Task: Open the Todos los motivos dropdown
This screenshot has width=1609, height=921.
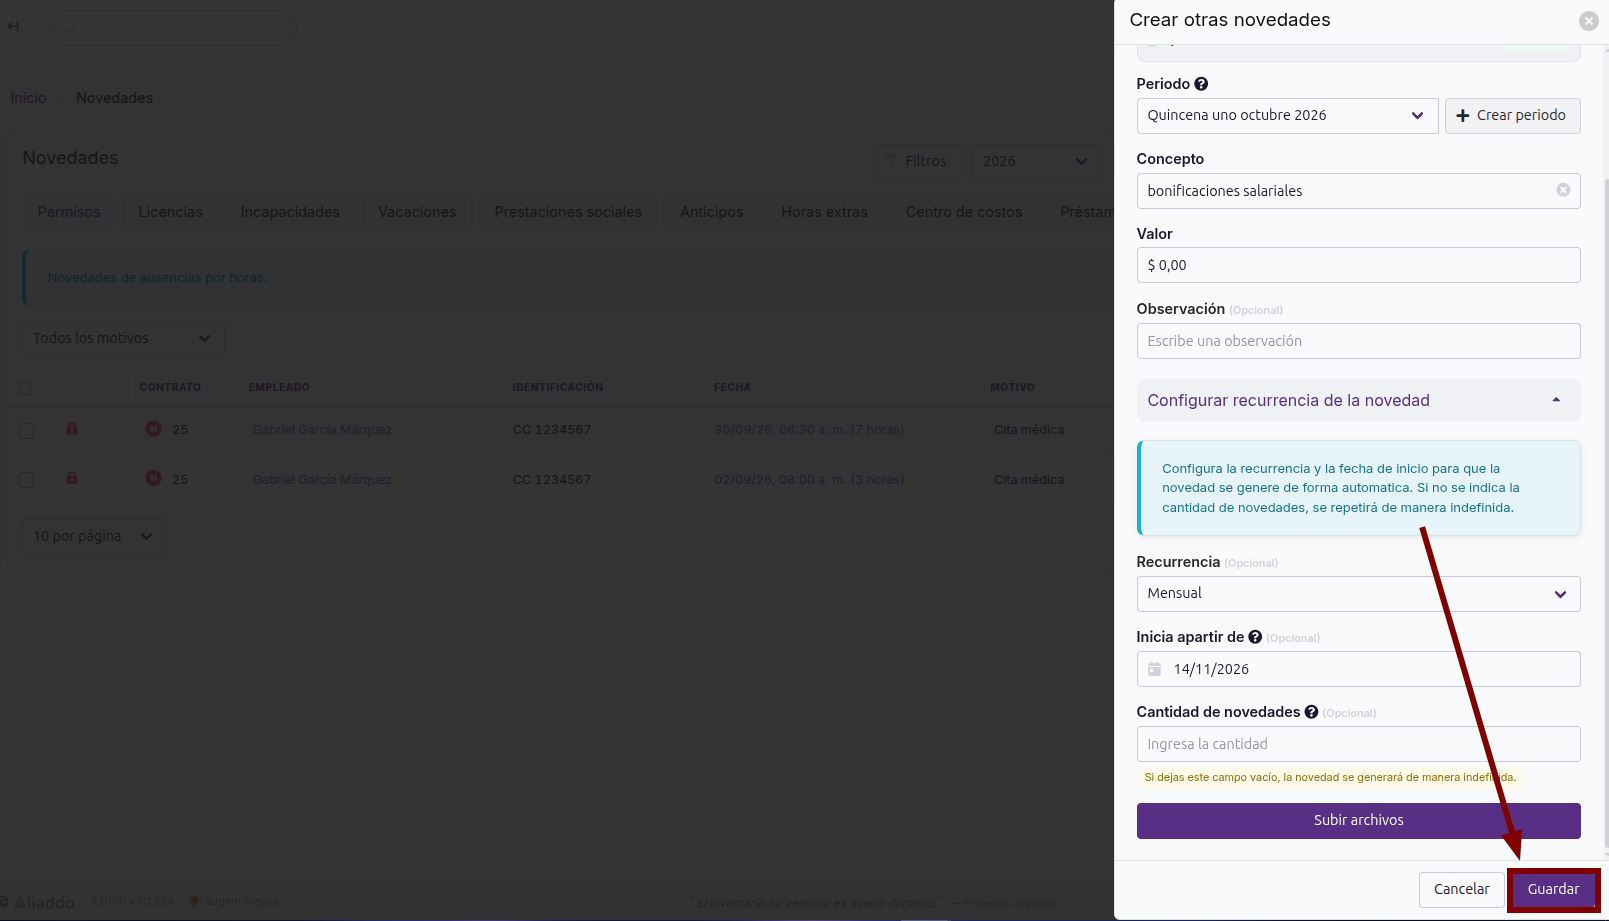Action: pyautogui.click(x=123, y=338)
